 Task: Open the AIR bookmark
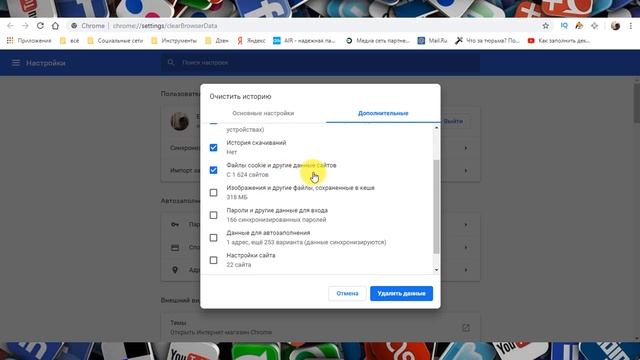[x=304, y=41]
